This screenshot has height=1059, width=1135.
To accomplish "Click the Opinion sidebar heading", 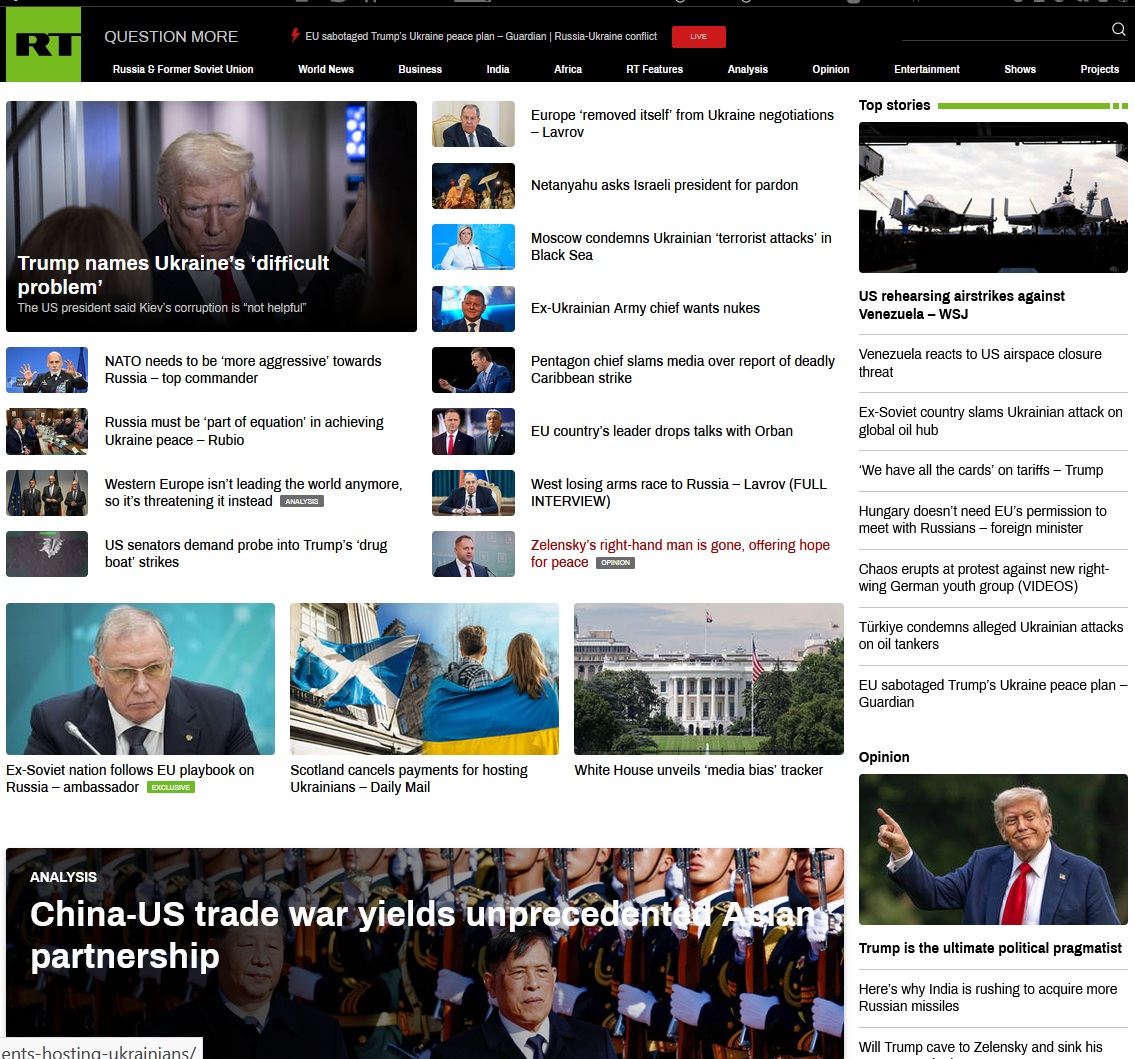I will click(884, 757).
